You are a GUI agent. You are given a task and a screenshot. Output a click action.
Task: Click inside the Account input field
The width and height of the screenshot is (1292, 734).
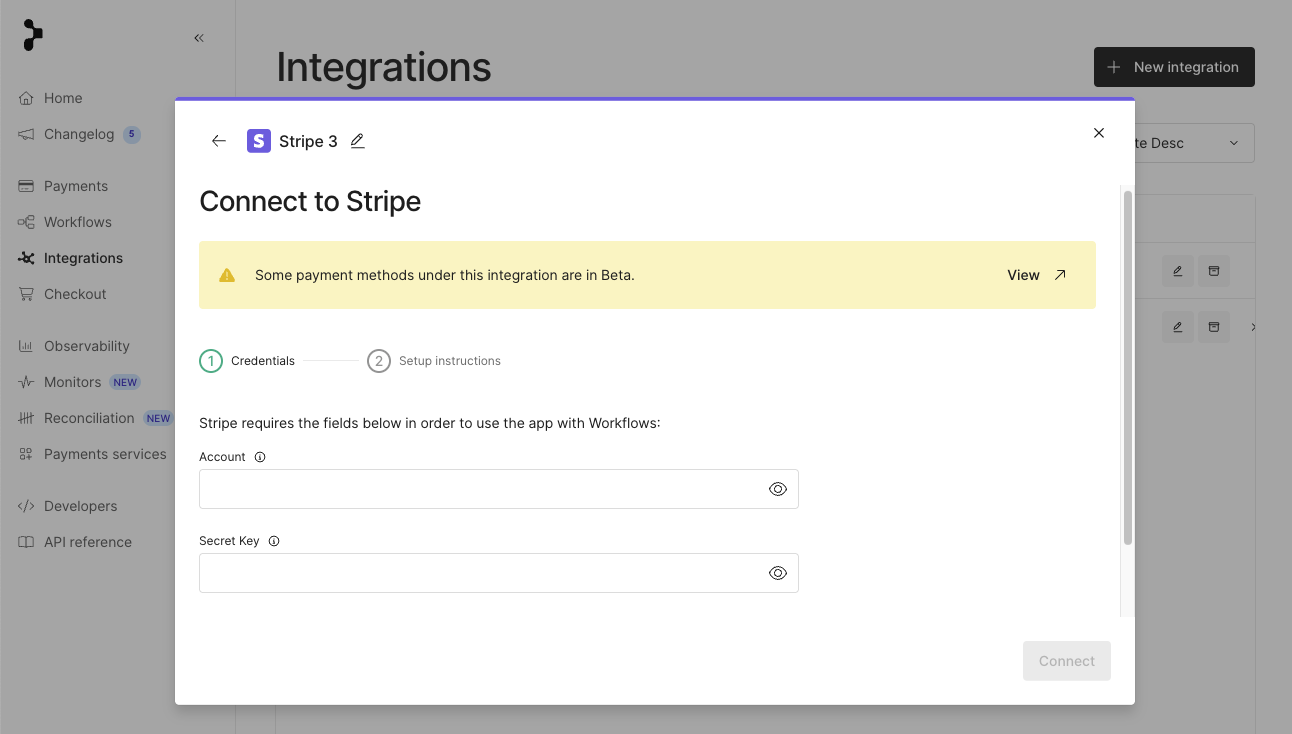499,489
